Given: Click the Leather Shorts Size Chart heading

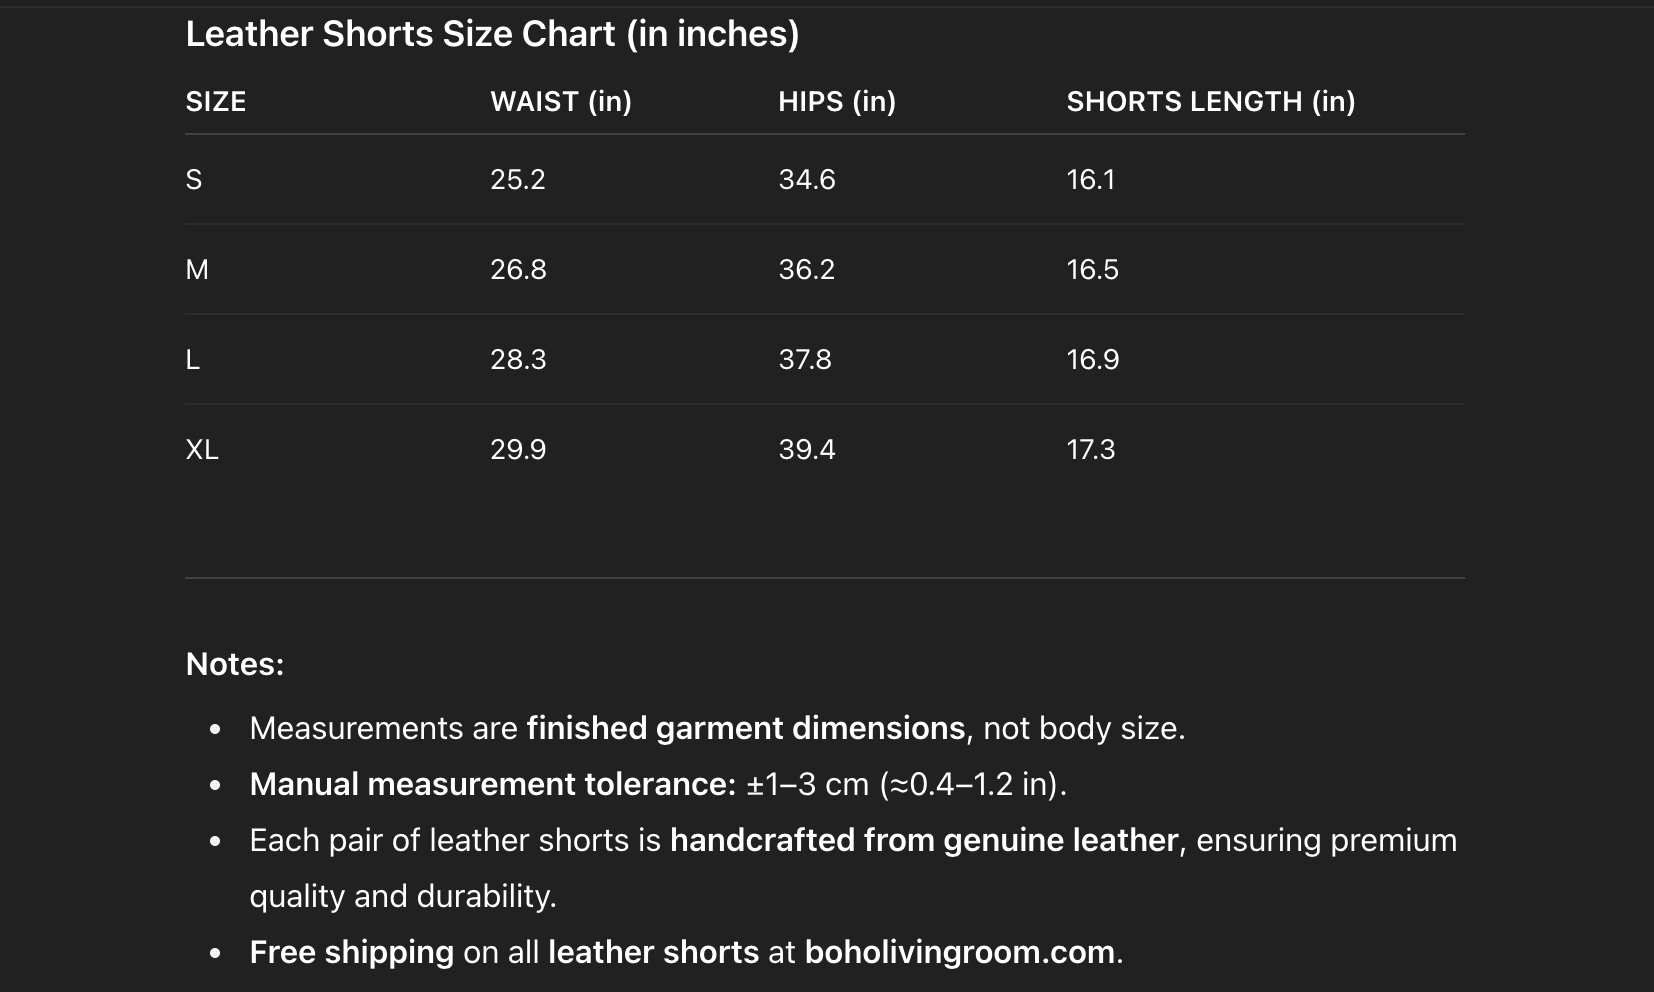Looking at the screenshot, I should [492, 34].
